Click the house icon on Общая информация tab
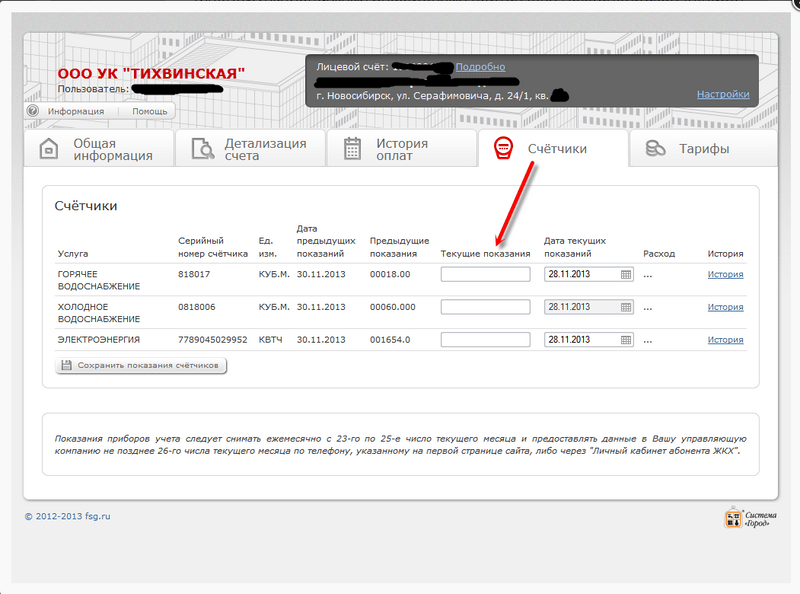The image size is (800, 594). click(x=49, y=149)
